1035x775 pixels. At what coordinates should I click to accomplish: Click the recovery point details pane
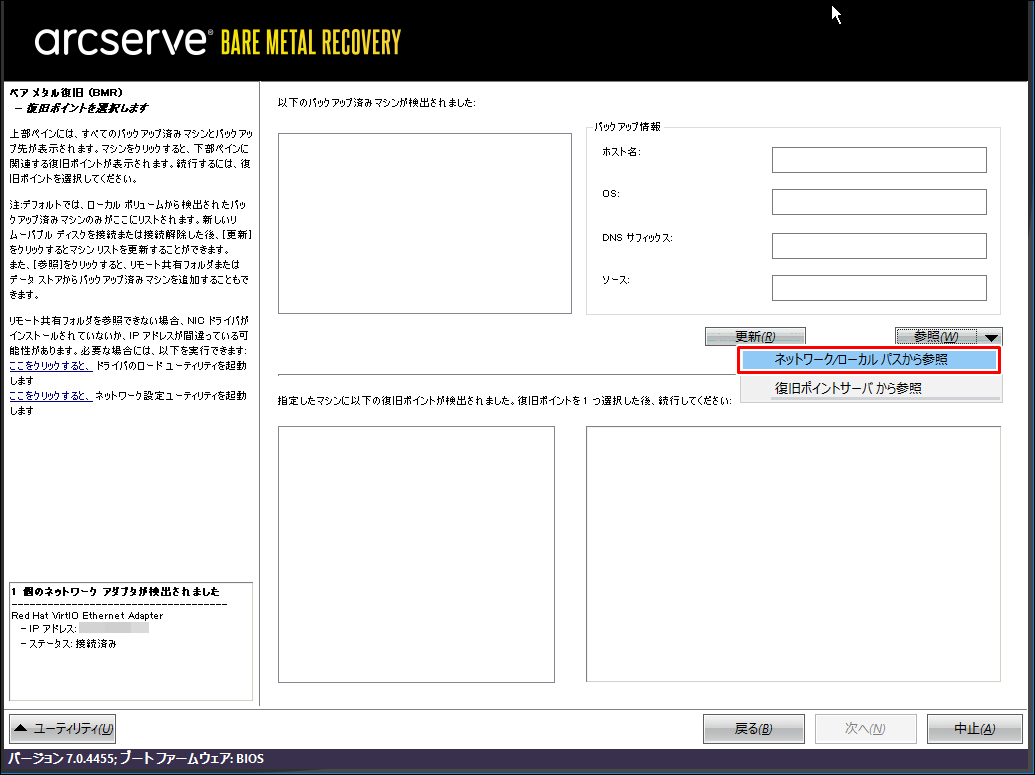[793, 554]
